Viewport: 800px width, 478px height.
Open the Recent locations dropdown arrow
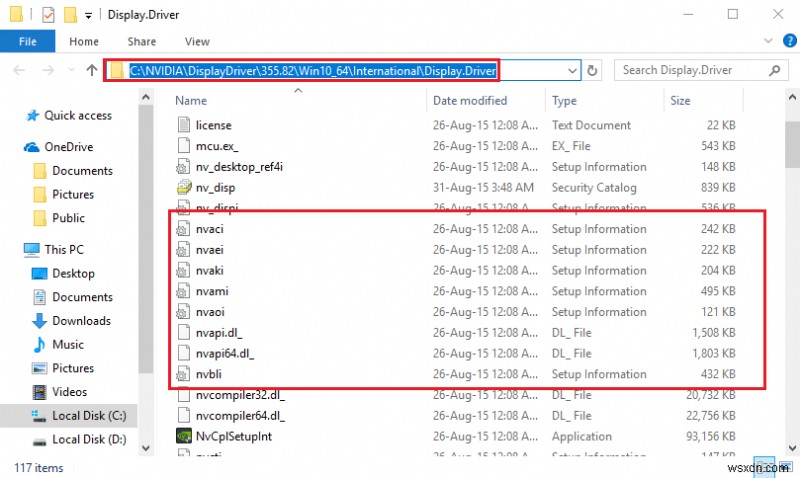71,70
